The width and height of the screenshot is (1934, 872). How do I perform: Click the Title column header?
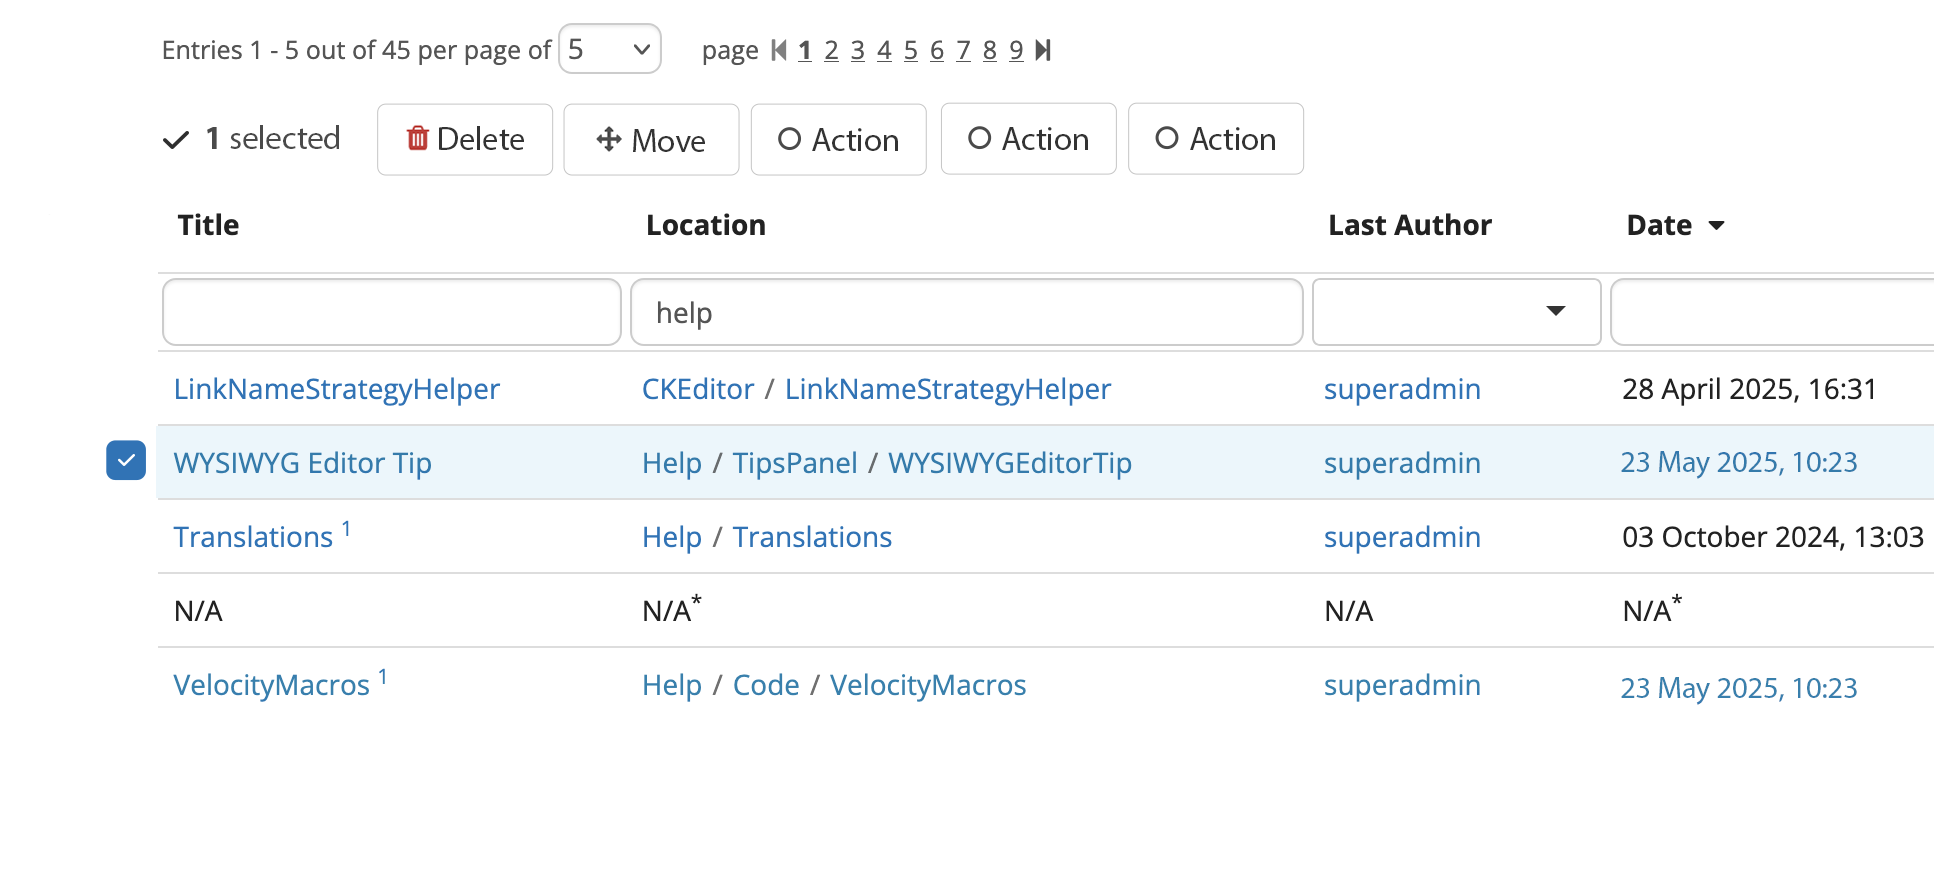[x=208, y=226]
